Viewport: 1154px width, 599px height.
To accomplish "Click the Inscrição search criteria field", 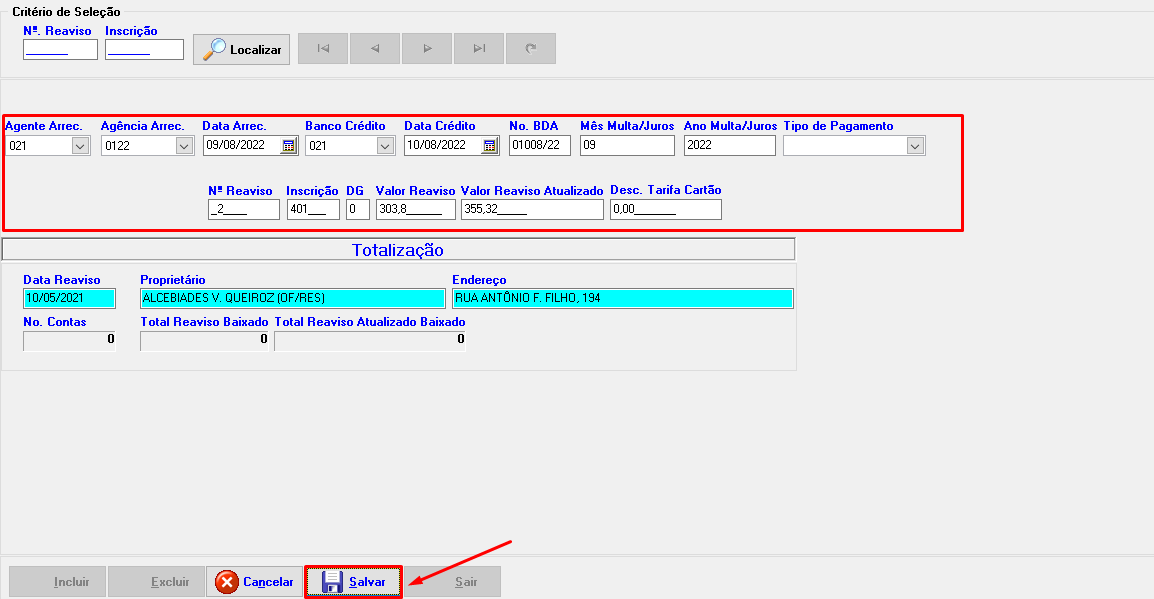I will (144, 50).
